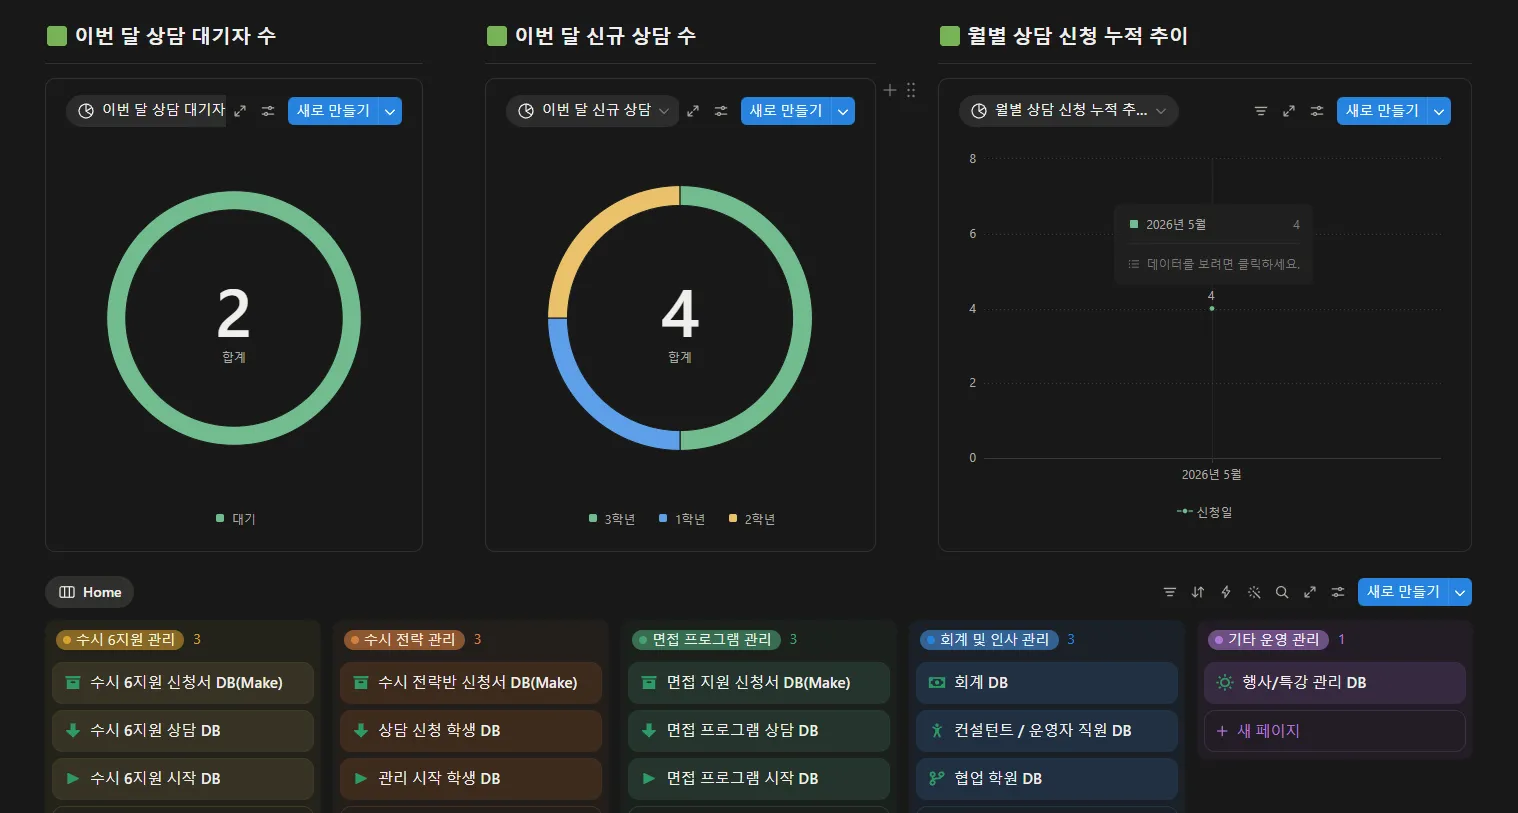This screenshot has height=813, width=1518.
Task: Open settings of 월별 상담 신청 chart
Action: (1317, 111)
